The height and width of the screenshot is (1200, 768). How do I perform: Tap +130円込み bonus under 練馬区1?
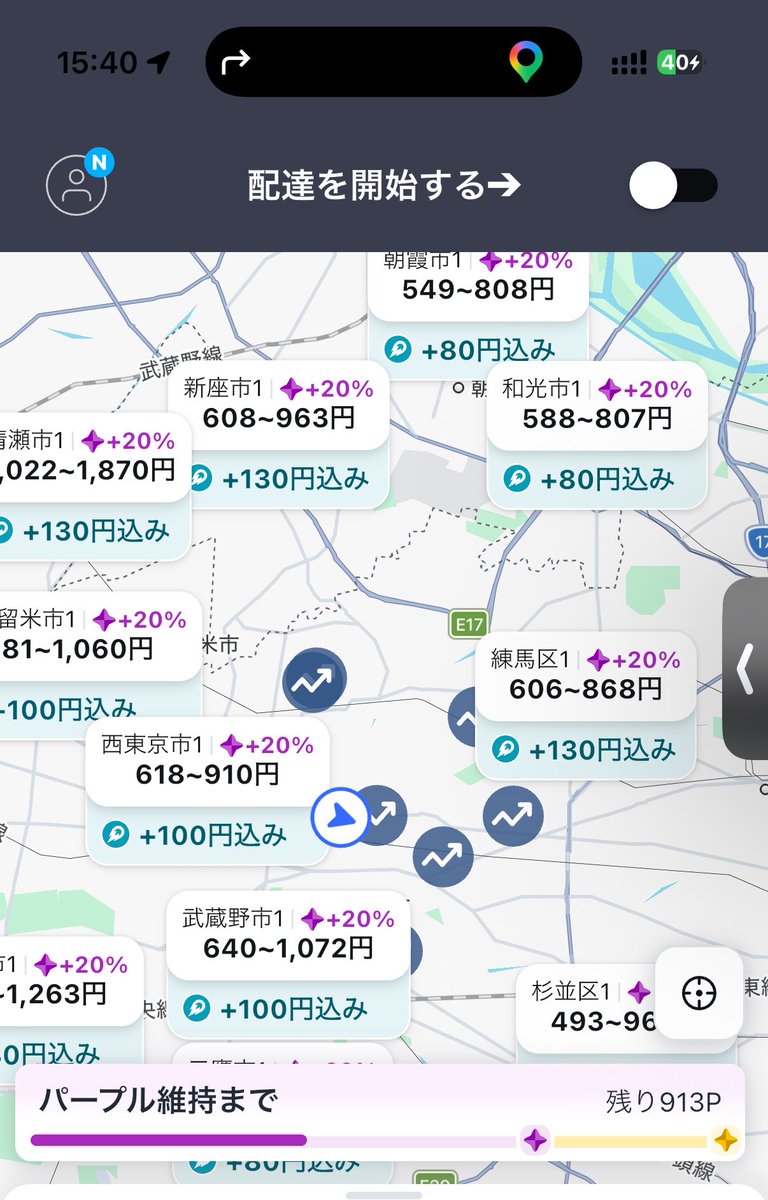603,750
